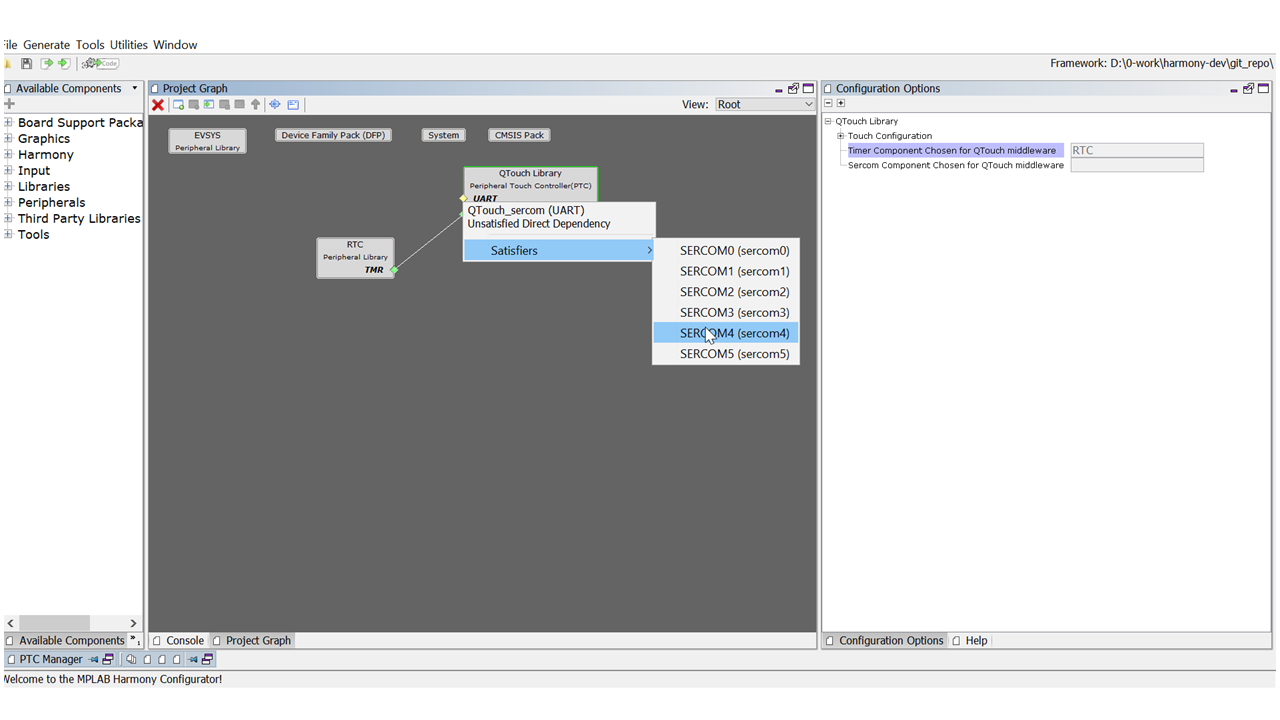Click the collapse-all minus icon in Configuration Options

coord(828,104)
